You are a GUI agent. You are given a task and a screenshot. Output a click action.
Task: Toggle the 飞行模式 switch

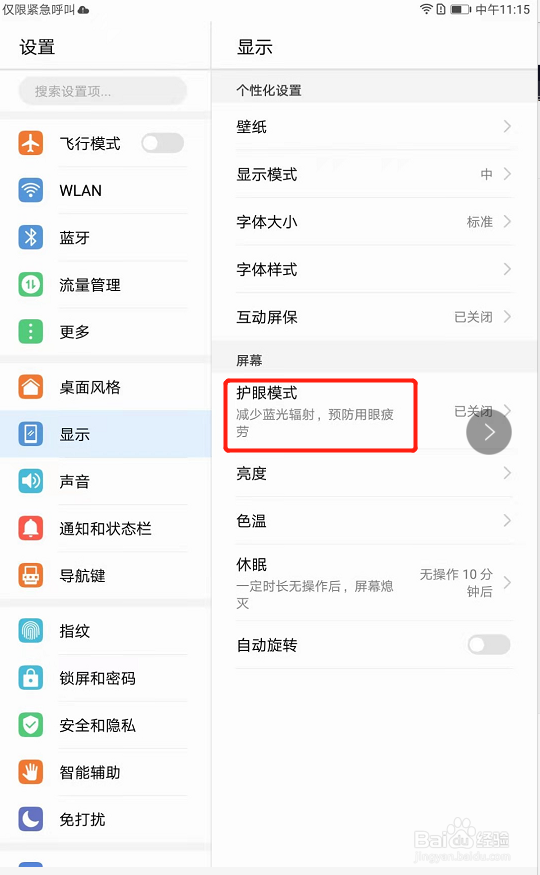(x=162, y=143)
